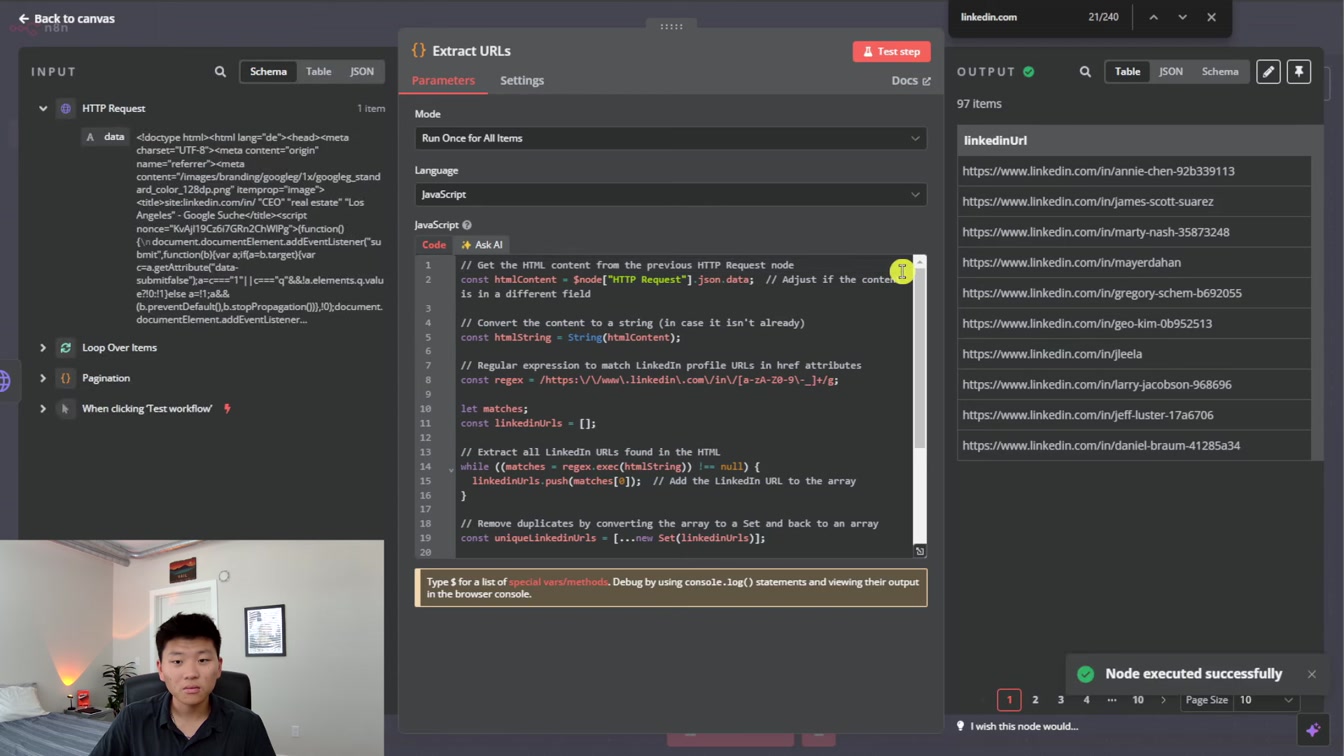Grab the drag handle above Extract URLs panel
This screenshot has height=756, width=1344.
671,26
